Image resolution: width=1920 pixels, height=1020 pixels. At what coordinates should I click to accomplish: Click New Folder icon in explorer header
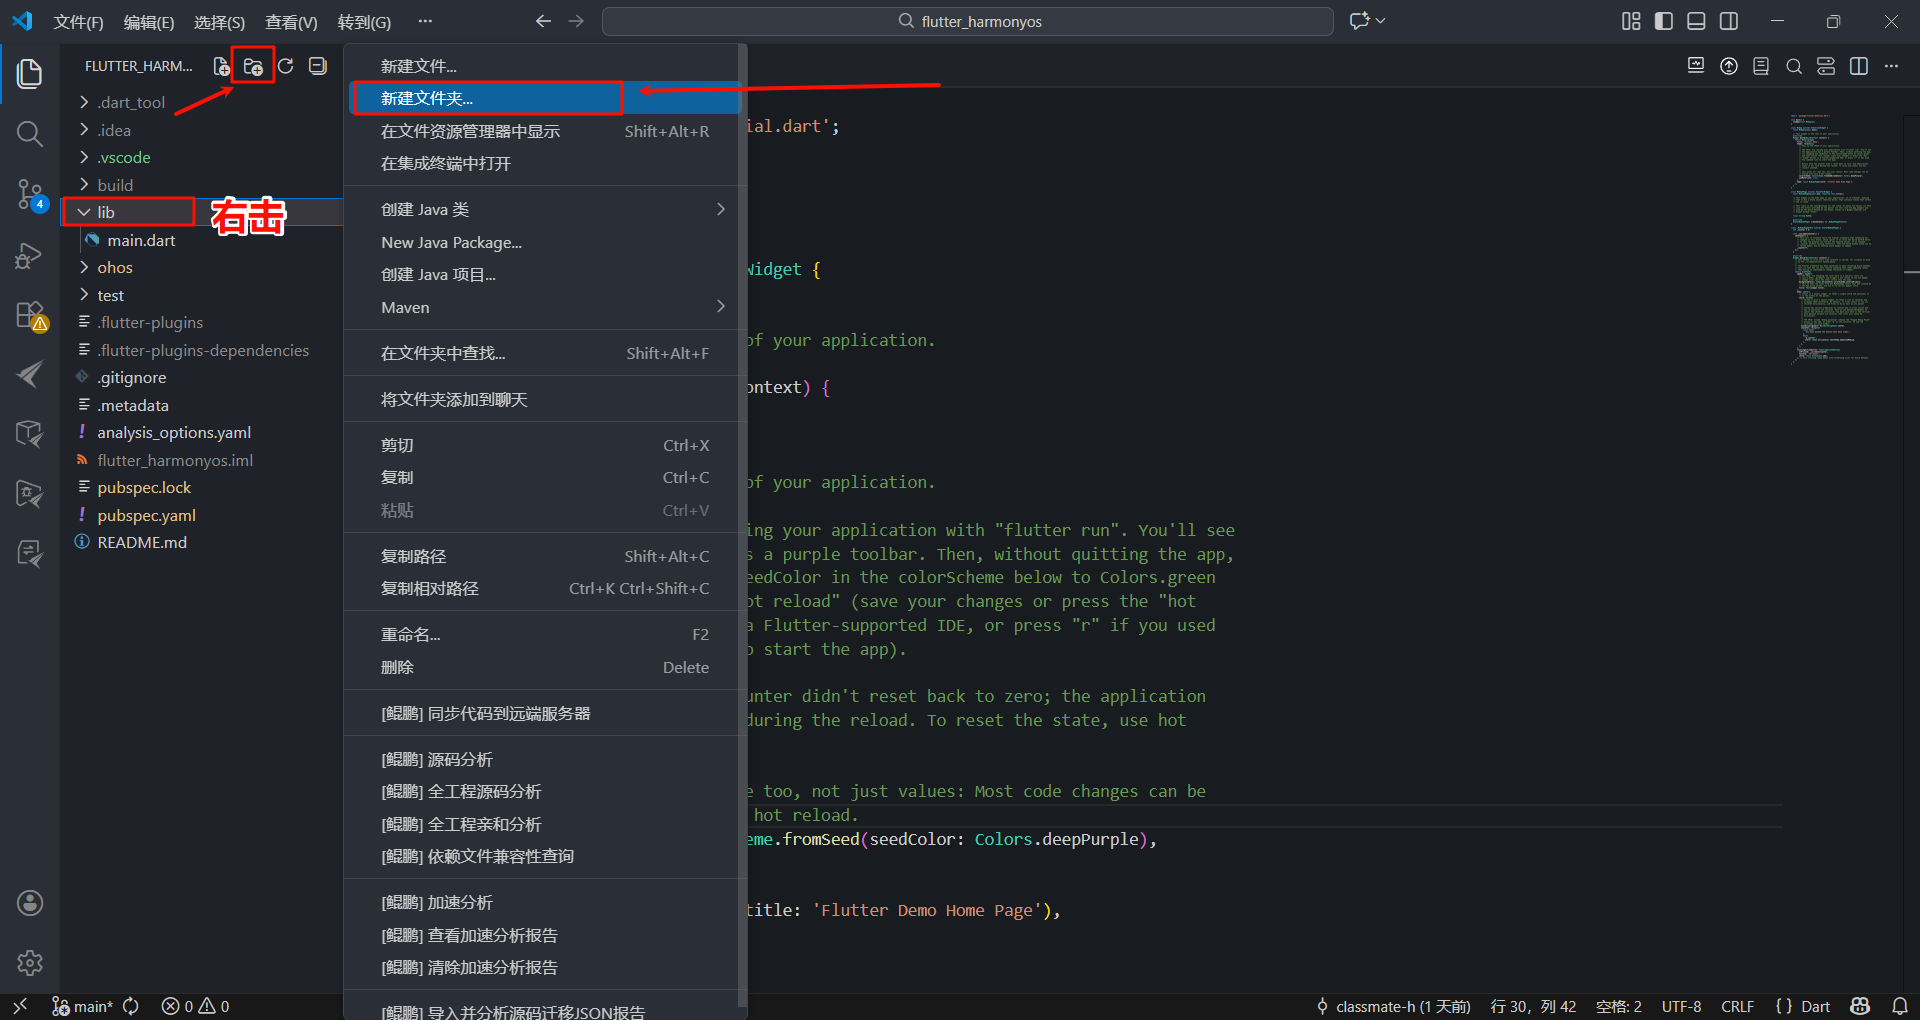(x=253, y=66)
